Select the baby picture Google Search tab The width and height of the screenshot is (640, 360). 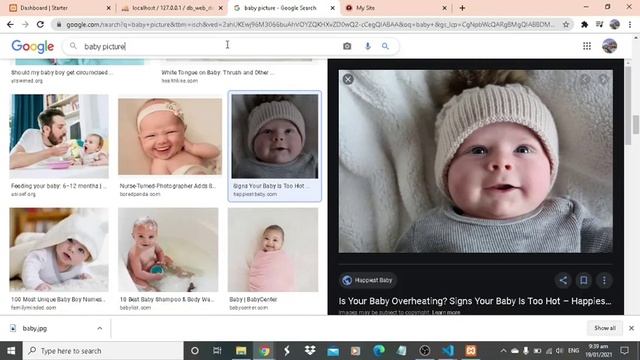(x=283, y=8)
